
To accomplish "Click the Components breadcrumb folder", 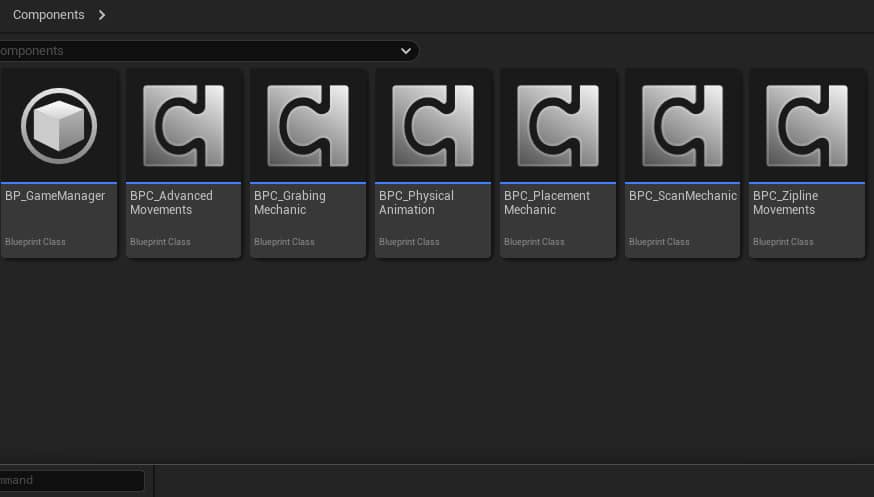I will [48, 15].
